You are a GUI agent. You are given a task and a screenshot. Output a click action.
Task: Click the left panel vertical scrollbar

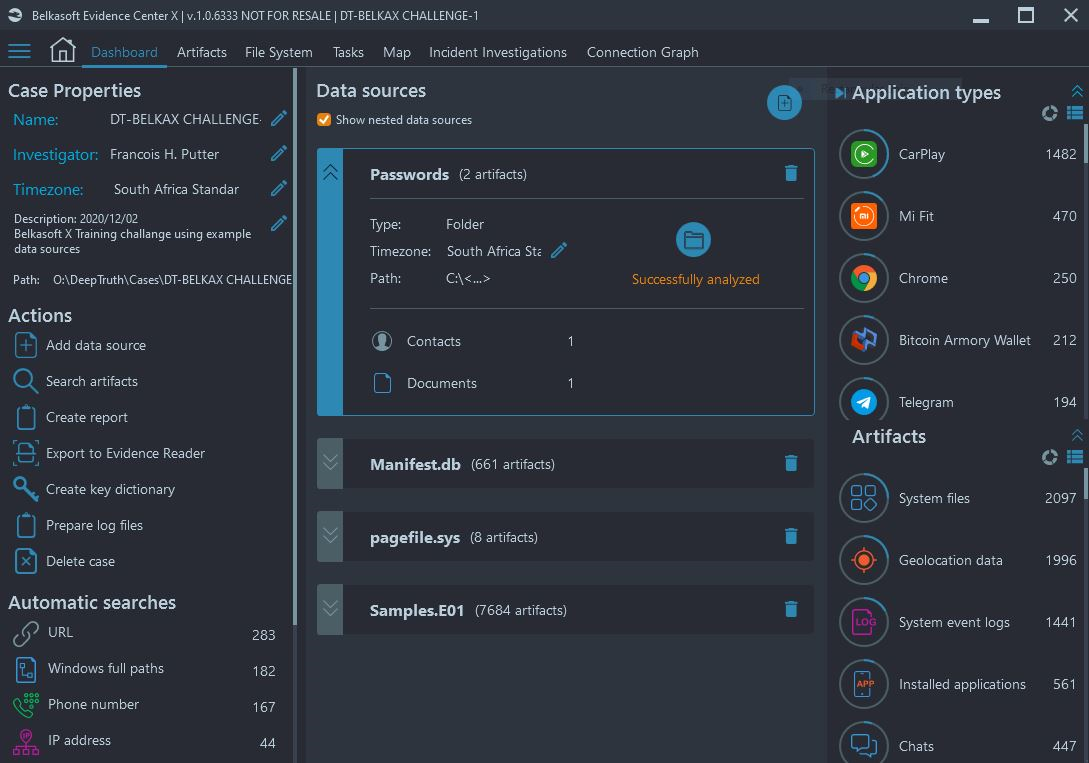(295, 347)
